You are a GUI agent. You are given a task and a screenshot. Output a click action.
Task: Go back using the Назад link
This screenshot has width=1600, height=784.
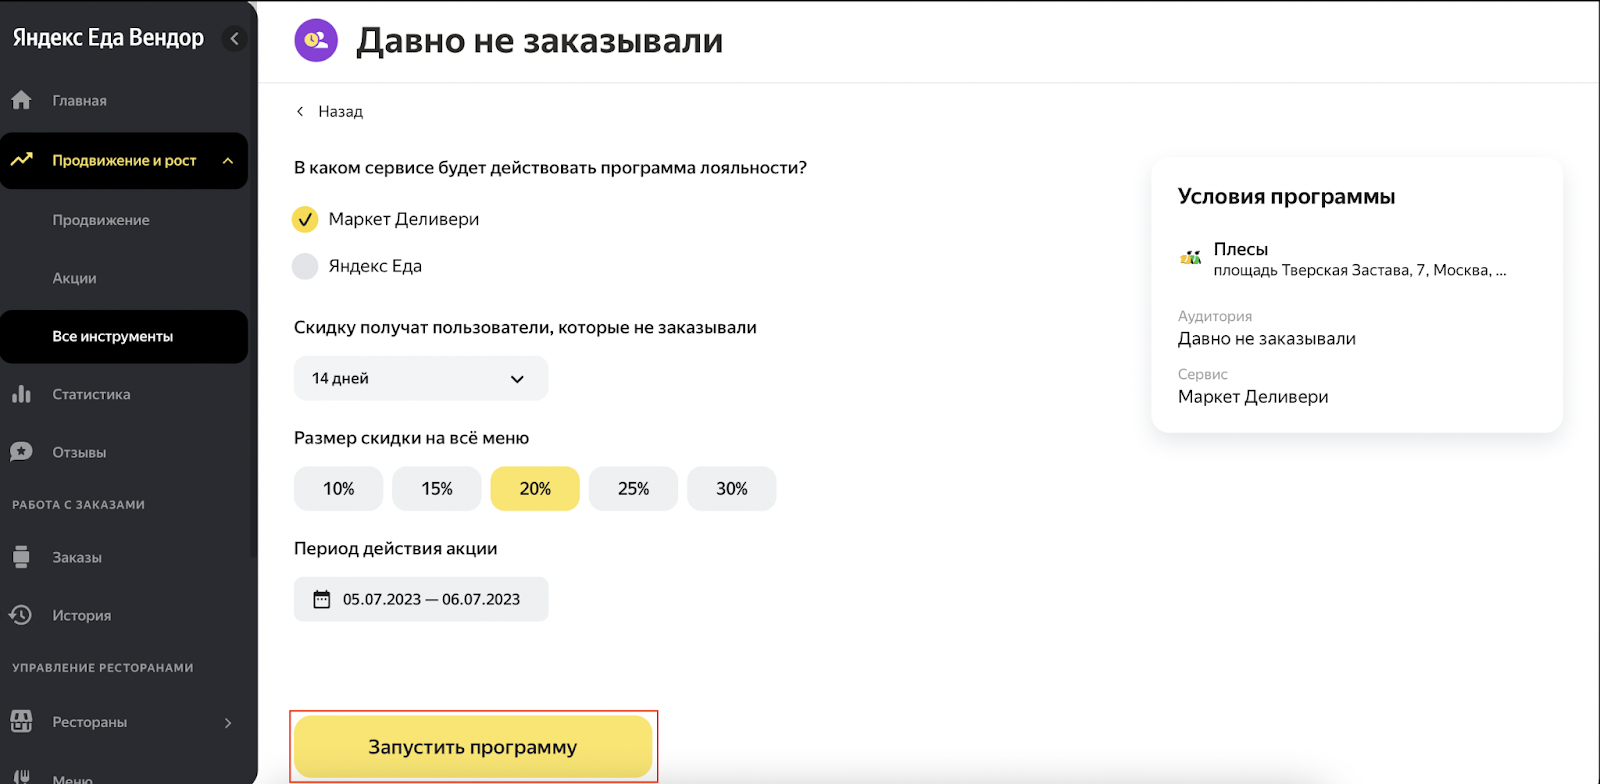(330, 111)
